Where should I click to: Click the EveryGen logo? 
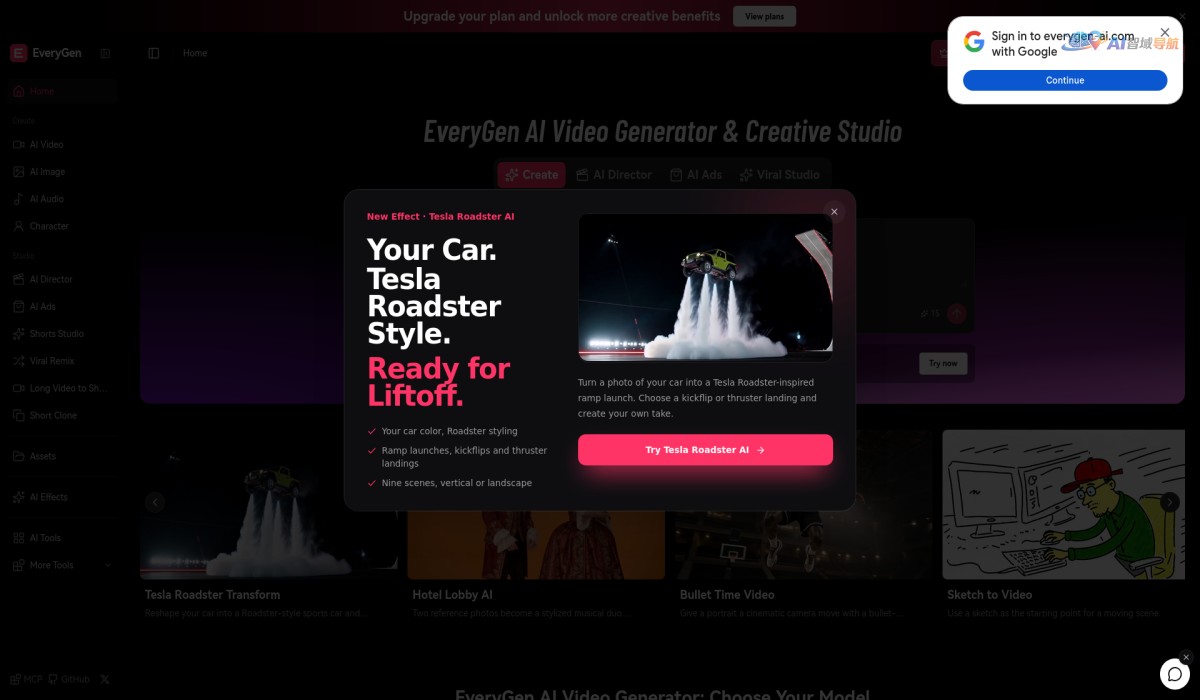[x=46, y=53]
